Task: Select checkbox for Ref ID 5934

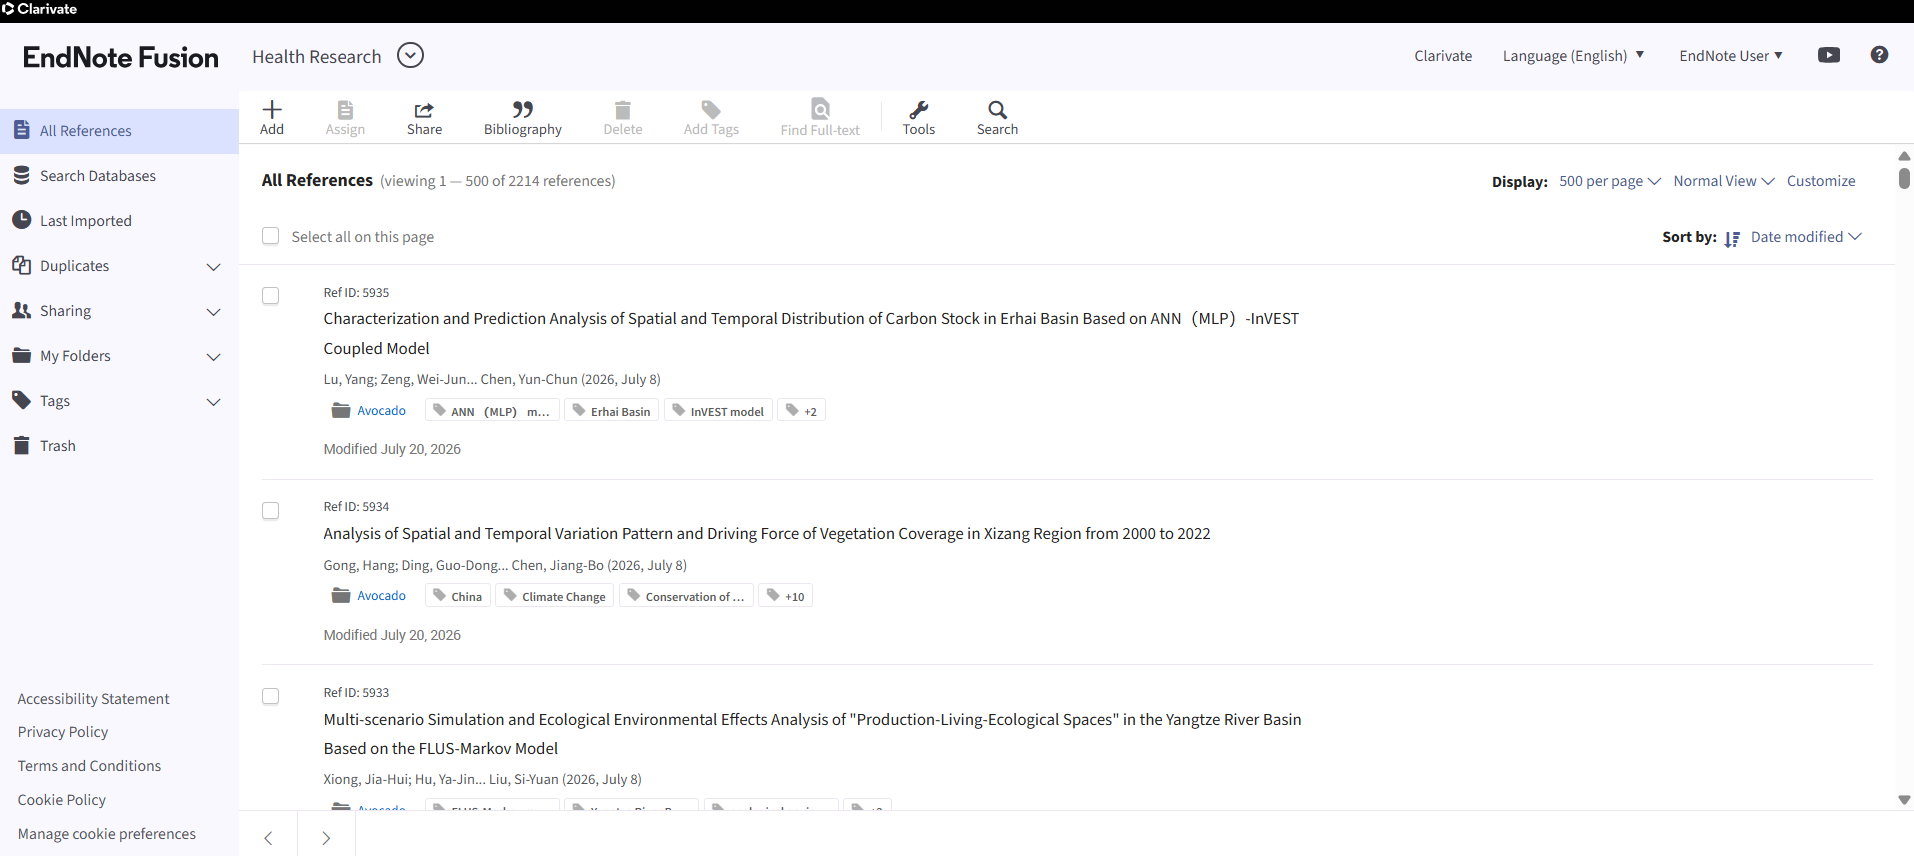Action: (270, 511)
